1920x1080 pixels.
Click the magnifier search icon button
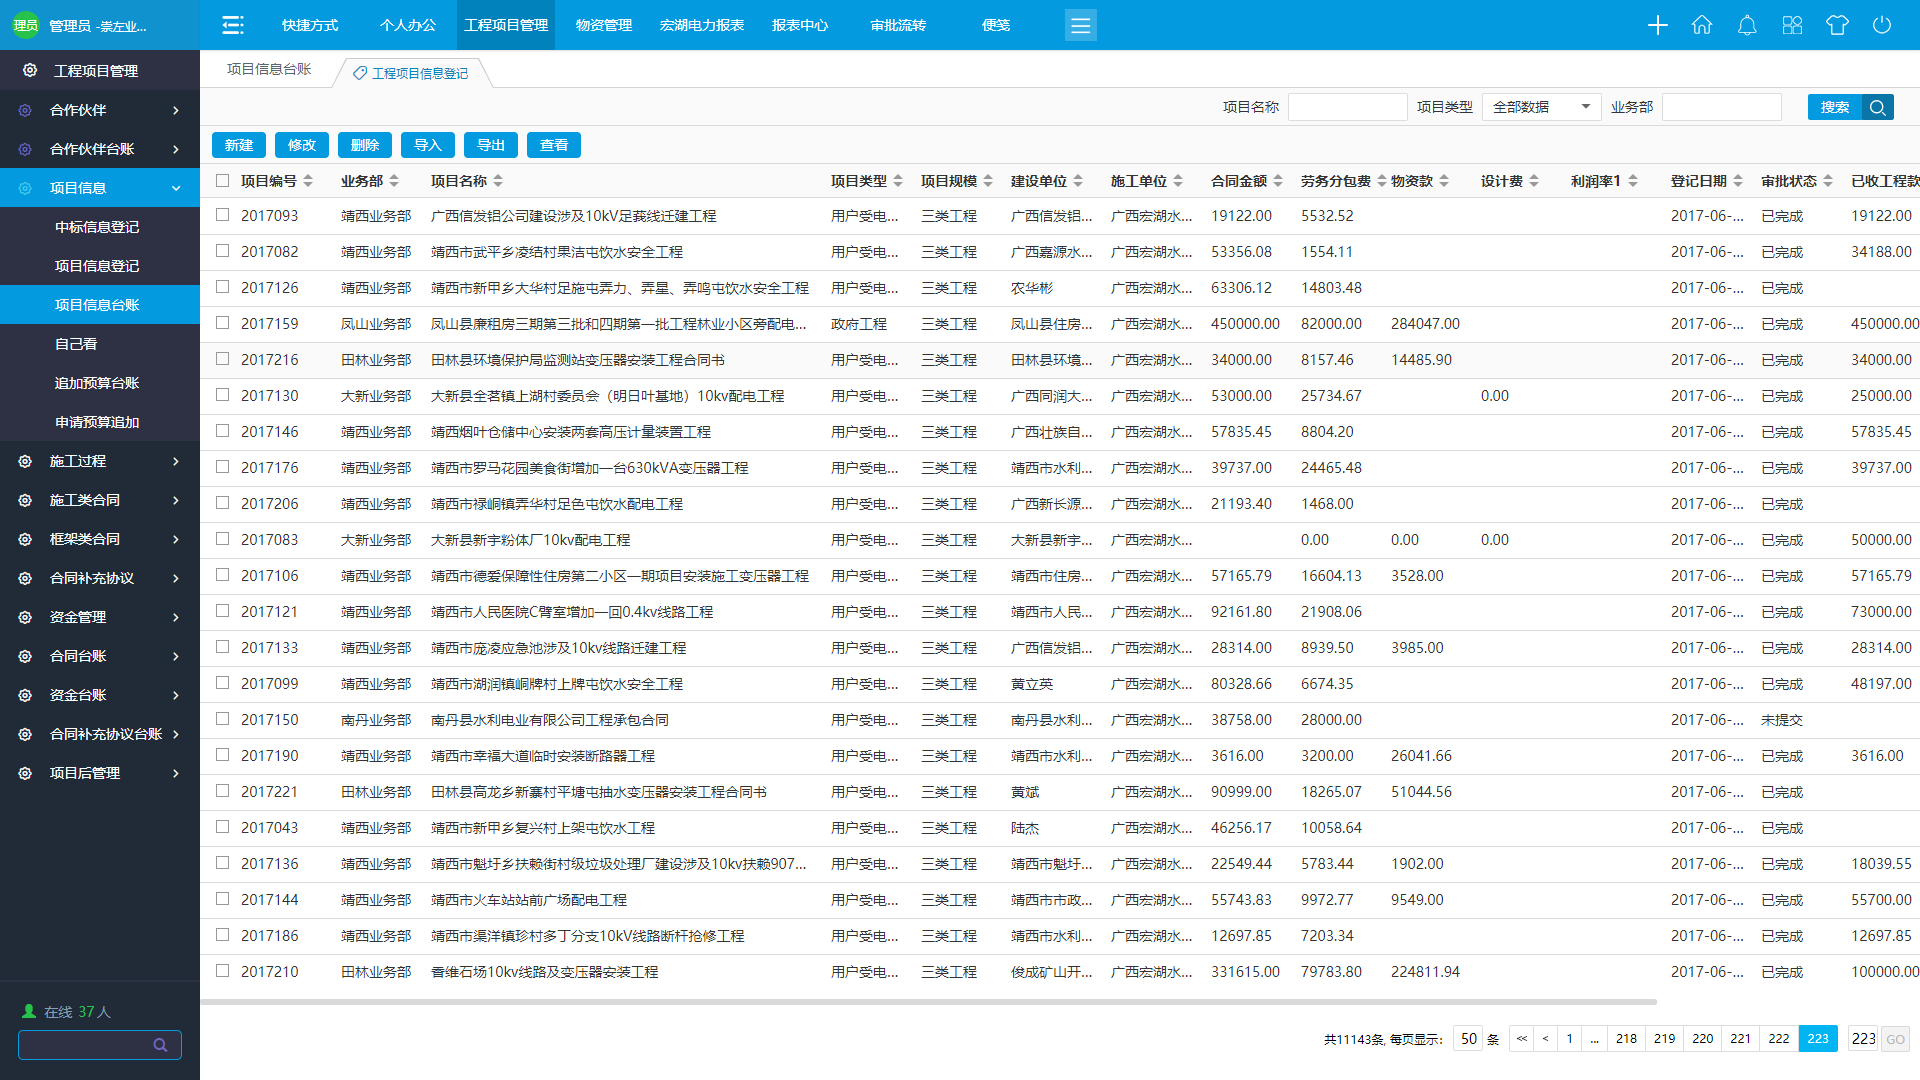point(1878,107)
